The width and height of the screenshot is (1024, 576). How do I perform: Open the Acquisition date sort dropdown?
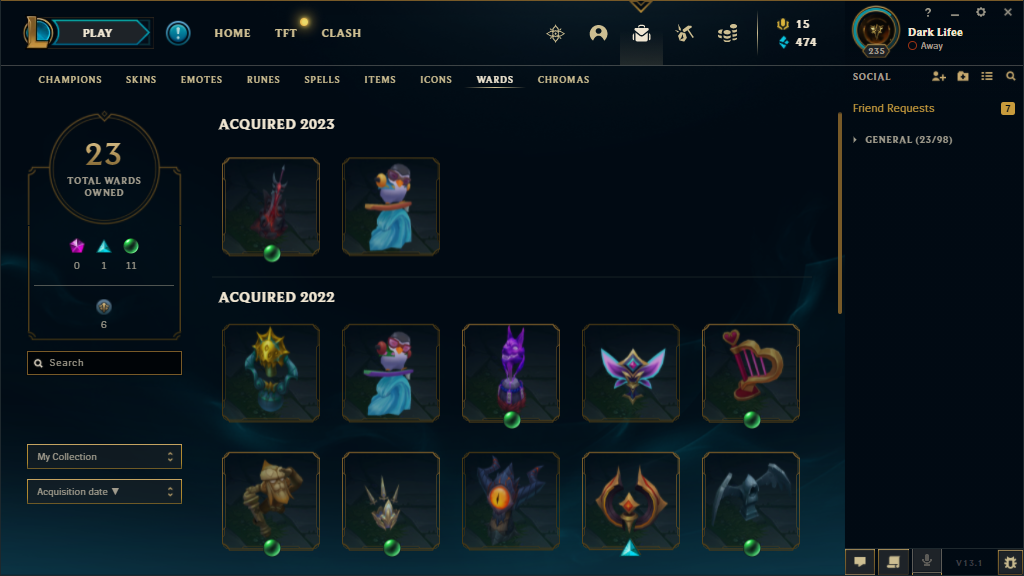tap(104, 492)
